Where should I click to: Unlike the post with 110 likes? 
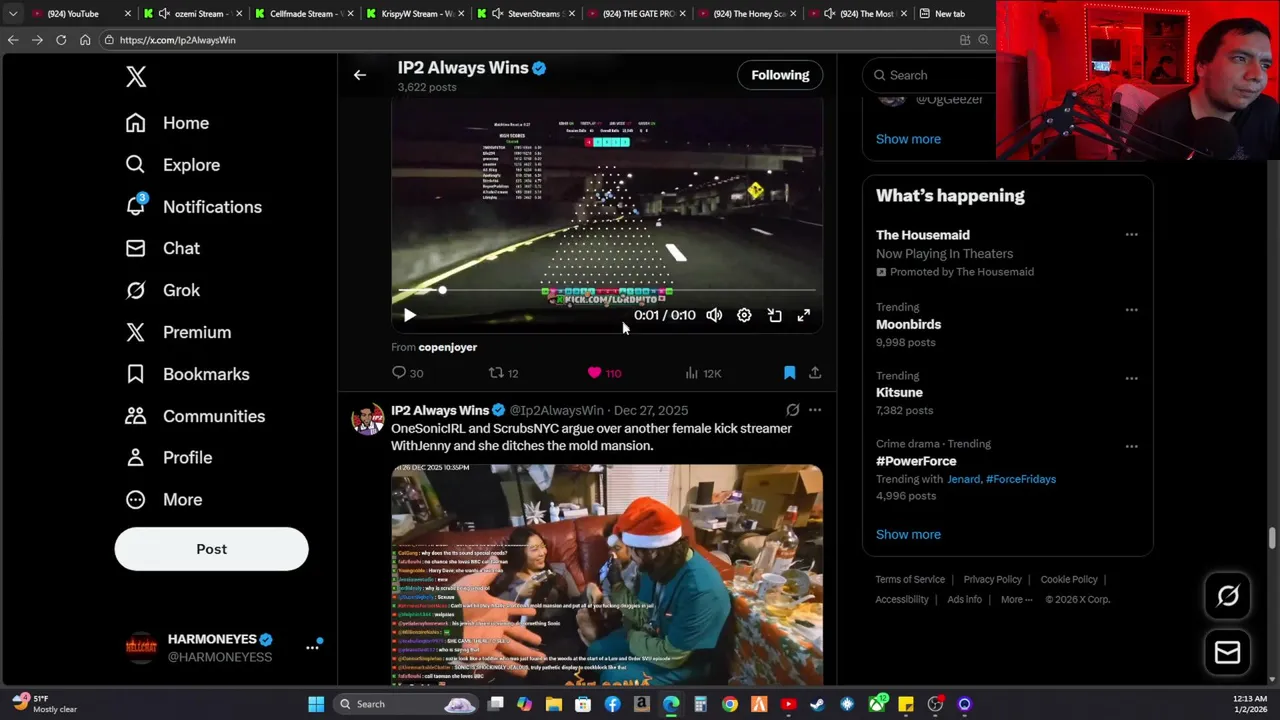[x=604, y=373]
